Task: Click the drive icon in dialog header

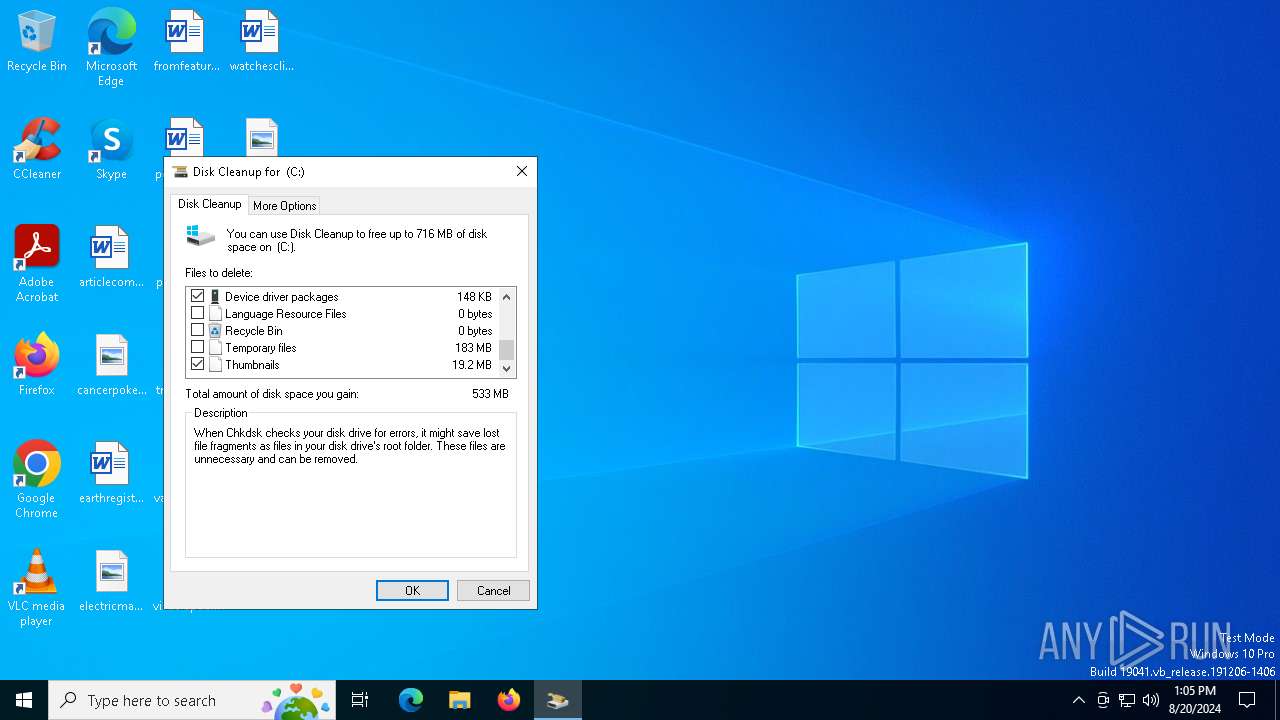Action: point(201,236)
